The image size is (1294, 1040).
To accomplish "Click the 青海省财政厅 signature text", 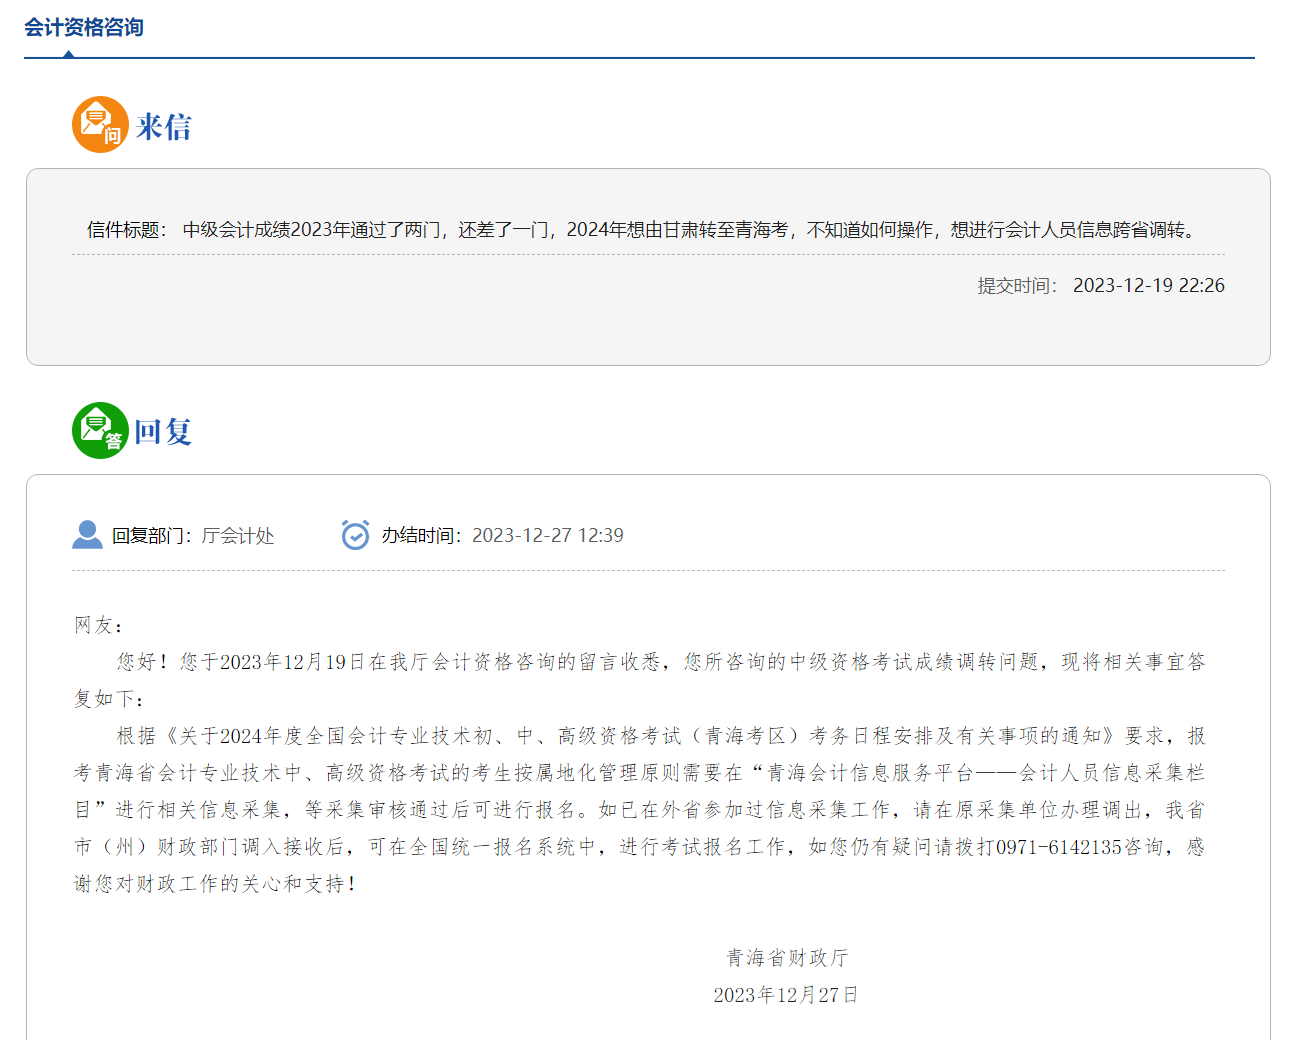I will 786,957.
